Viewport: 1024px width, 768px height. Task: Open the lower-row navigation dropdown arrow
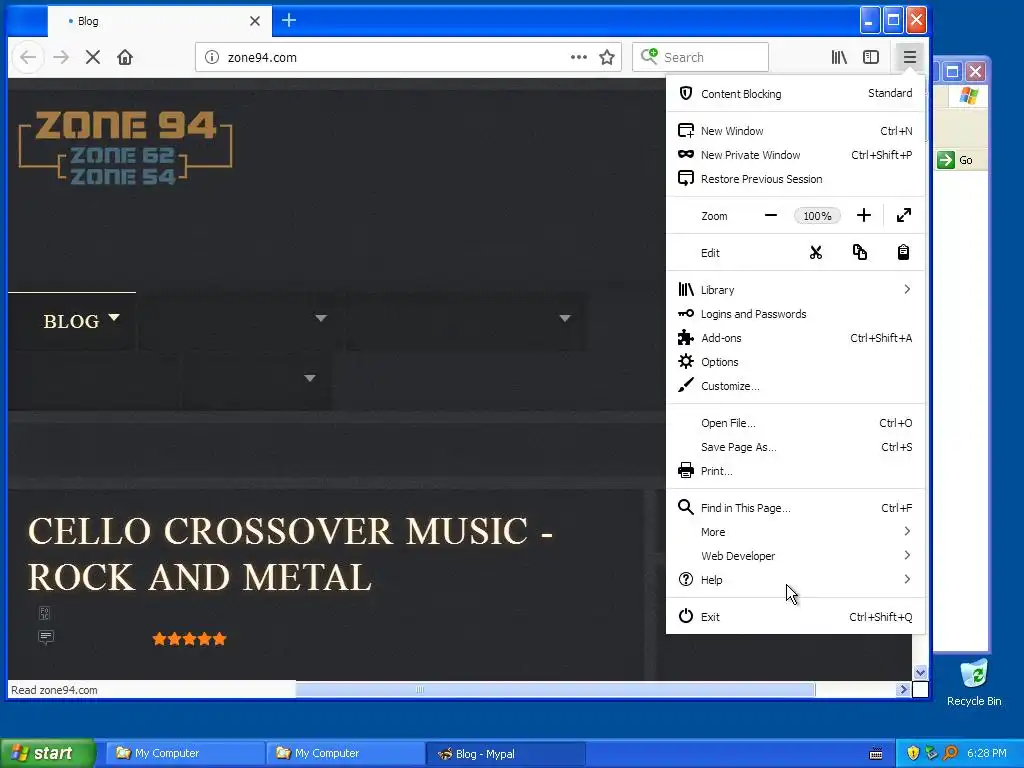tap(310, 378)
